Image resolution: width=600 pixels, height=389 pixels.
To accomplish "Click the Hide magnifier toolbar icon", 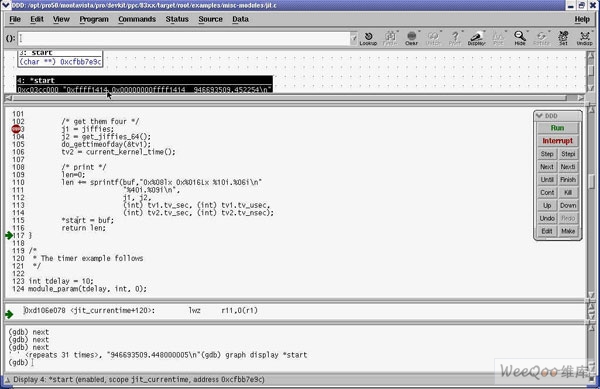I will (520, 38).
